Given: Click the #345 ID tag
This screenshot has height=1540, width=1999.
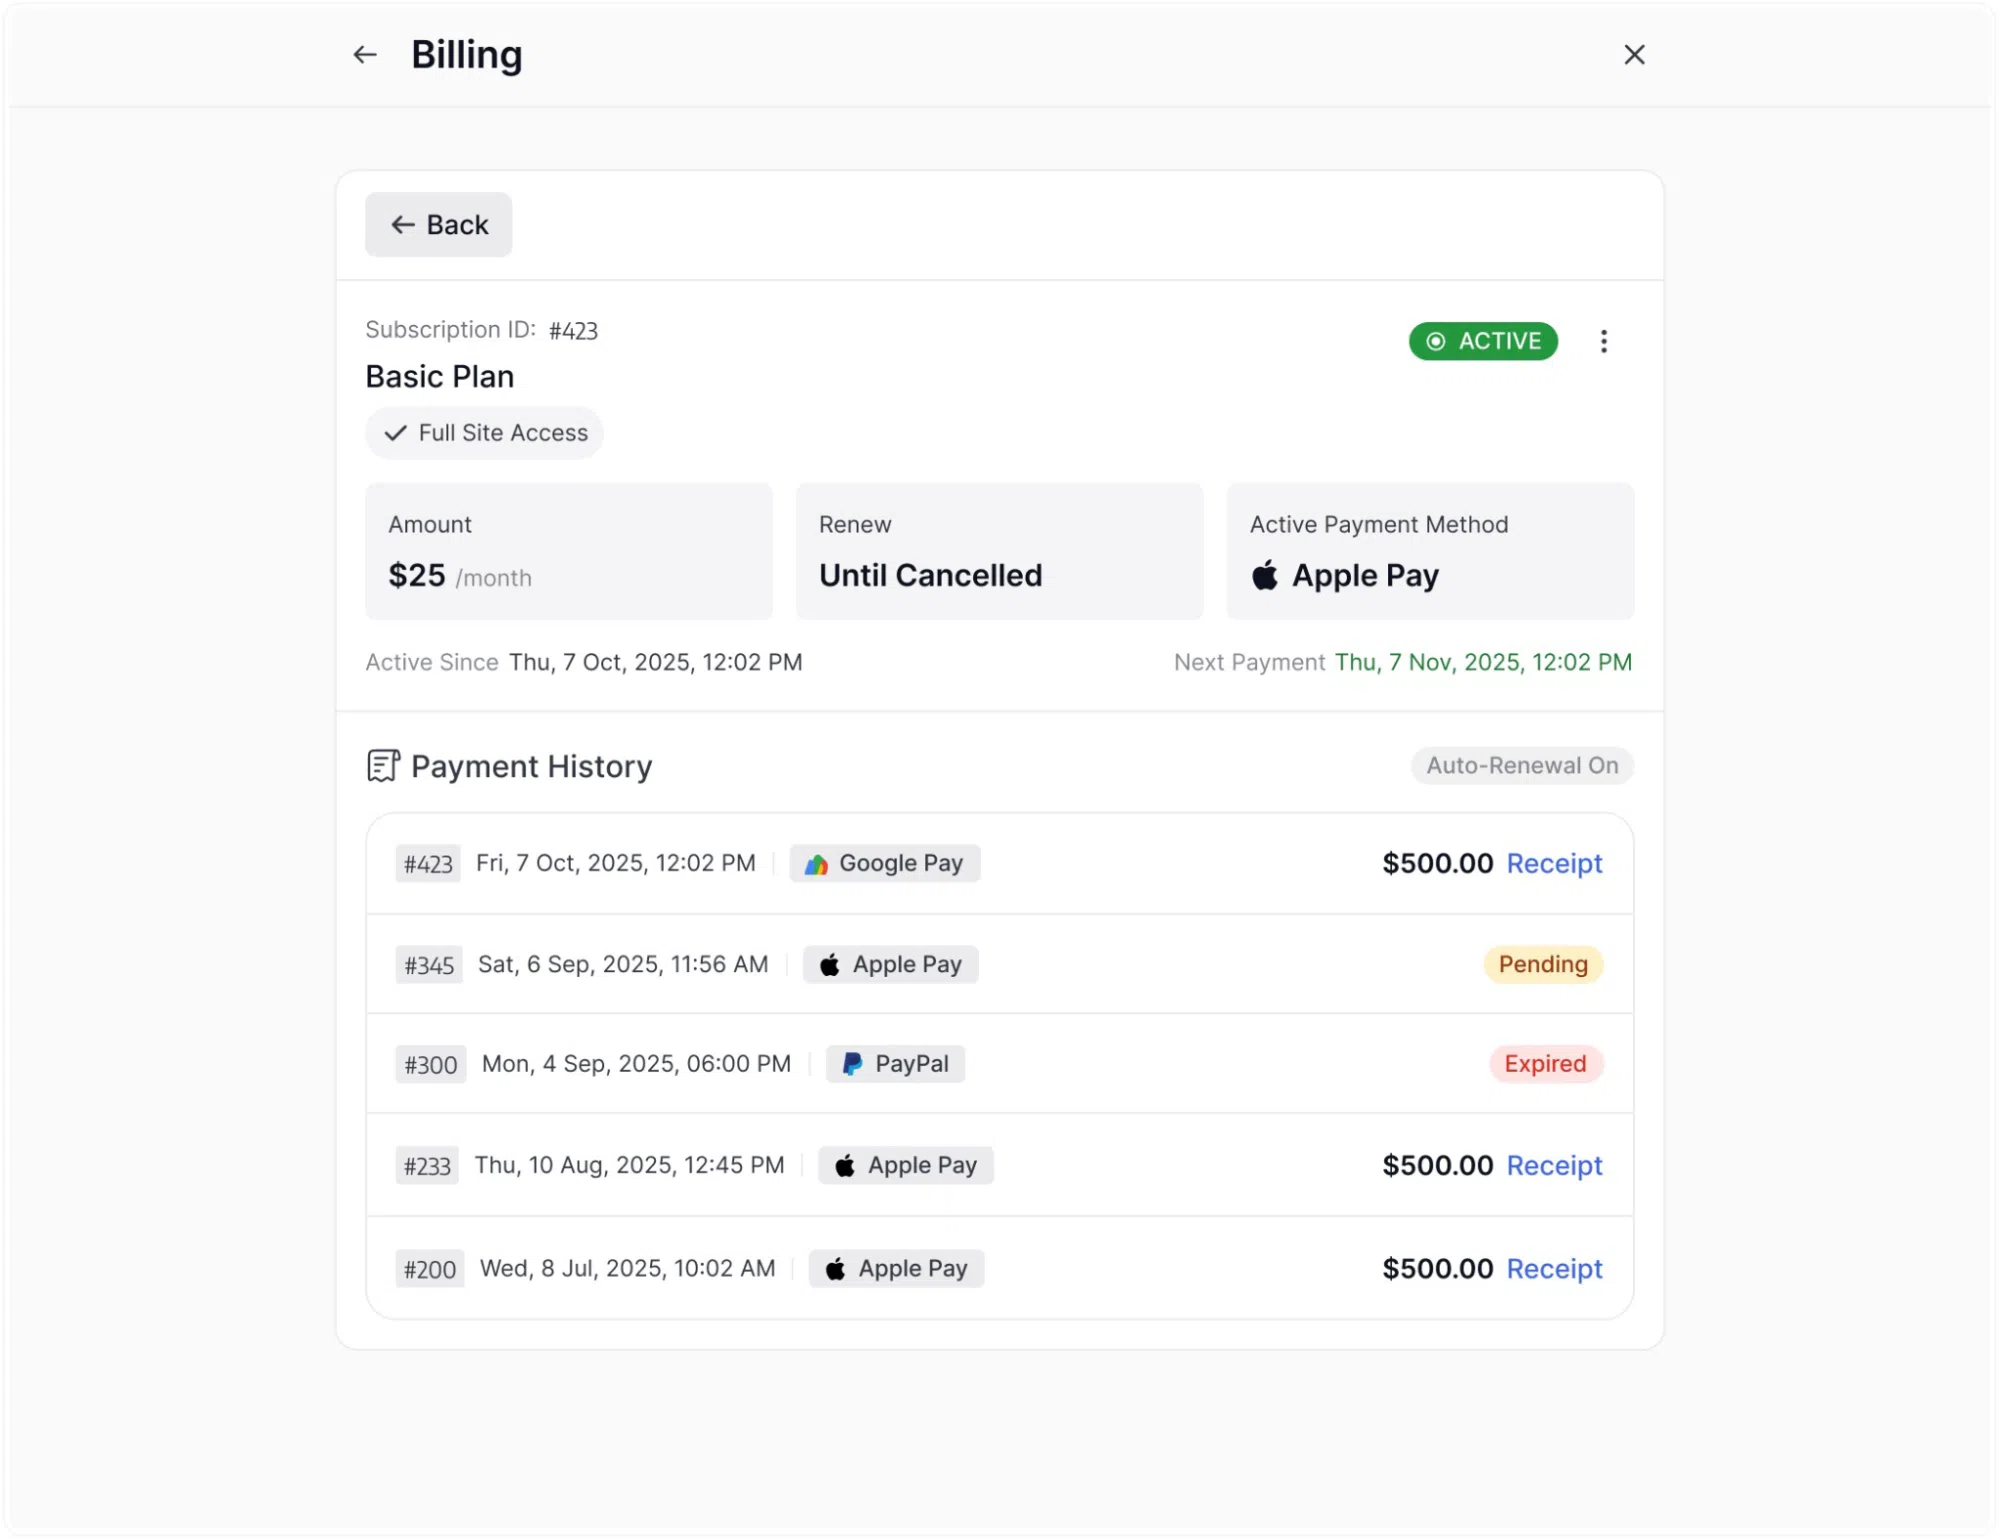Looking at the screenshot, I should (x=429, y=966).
